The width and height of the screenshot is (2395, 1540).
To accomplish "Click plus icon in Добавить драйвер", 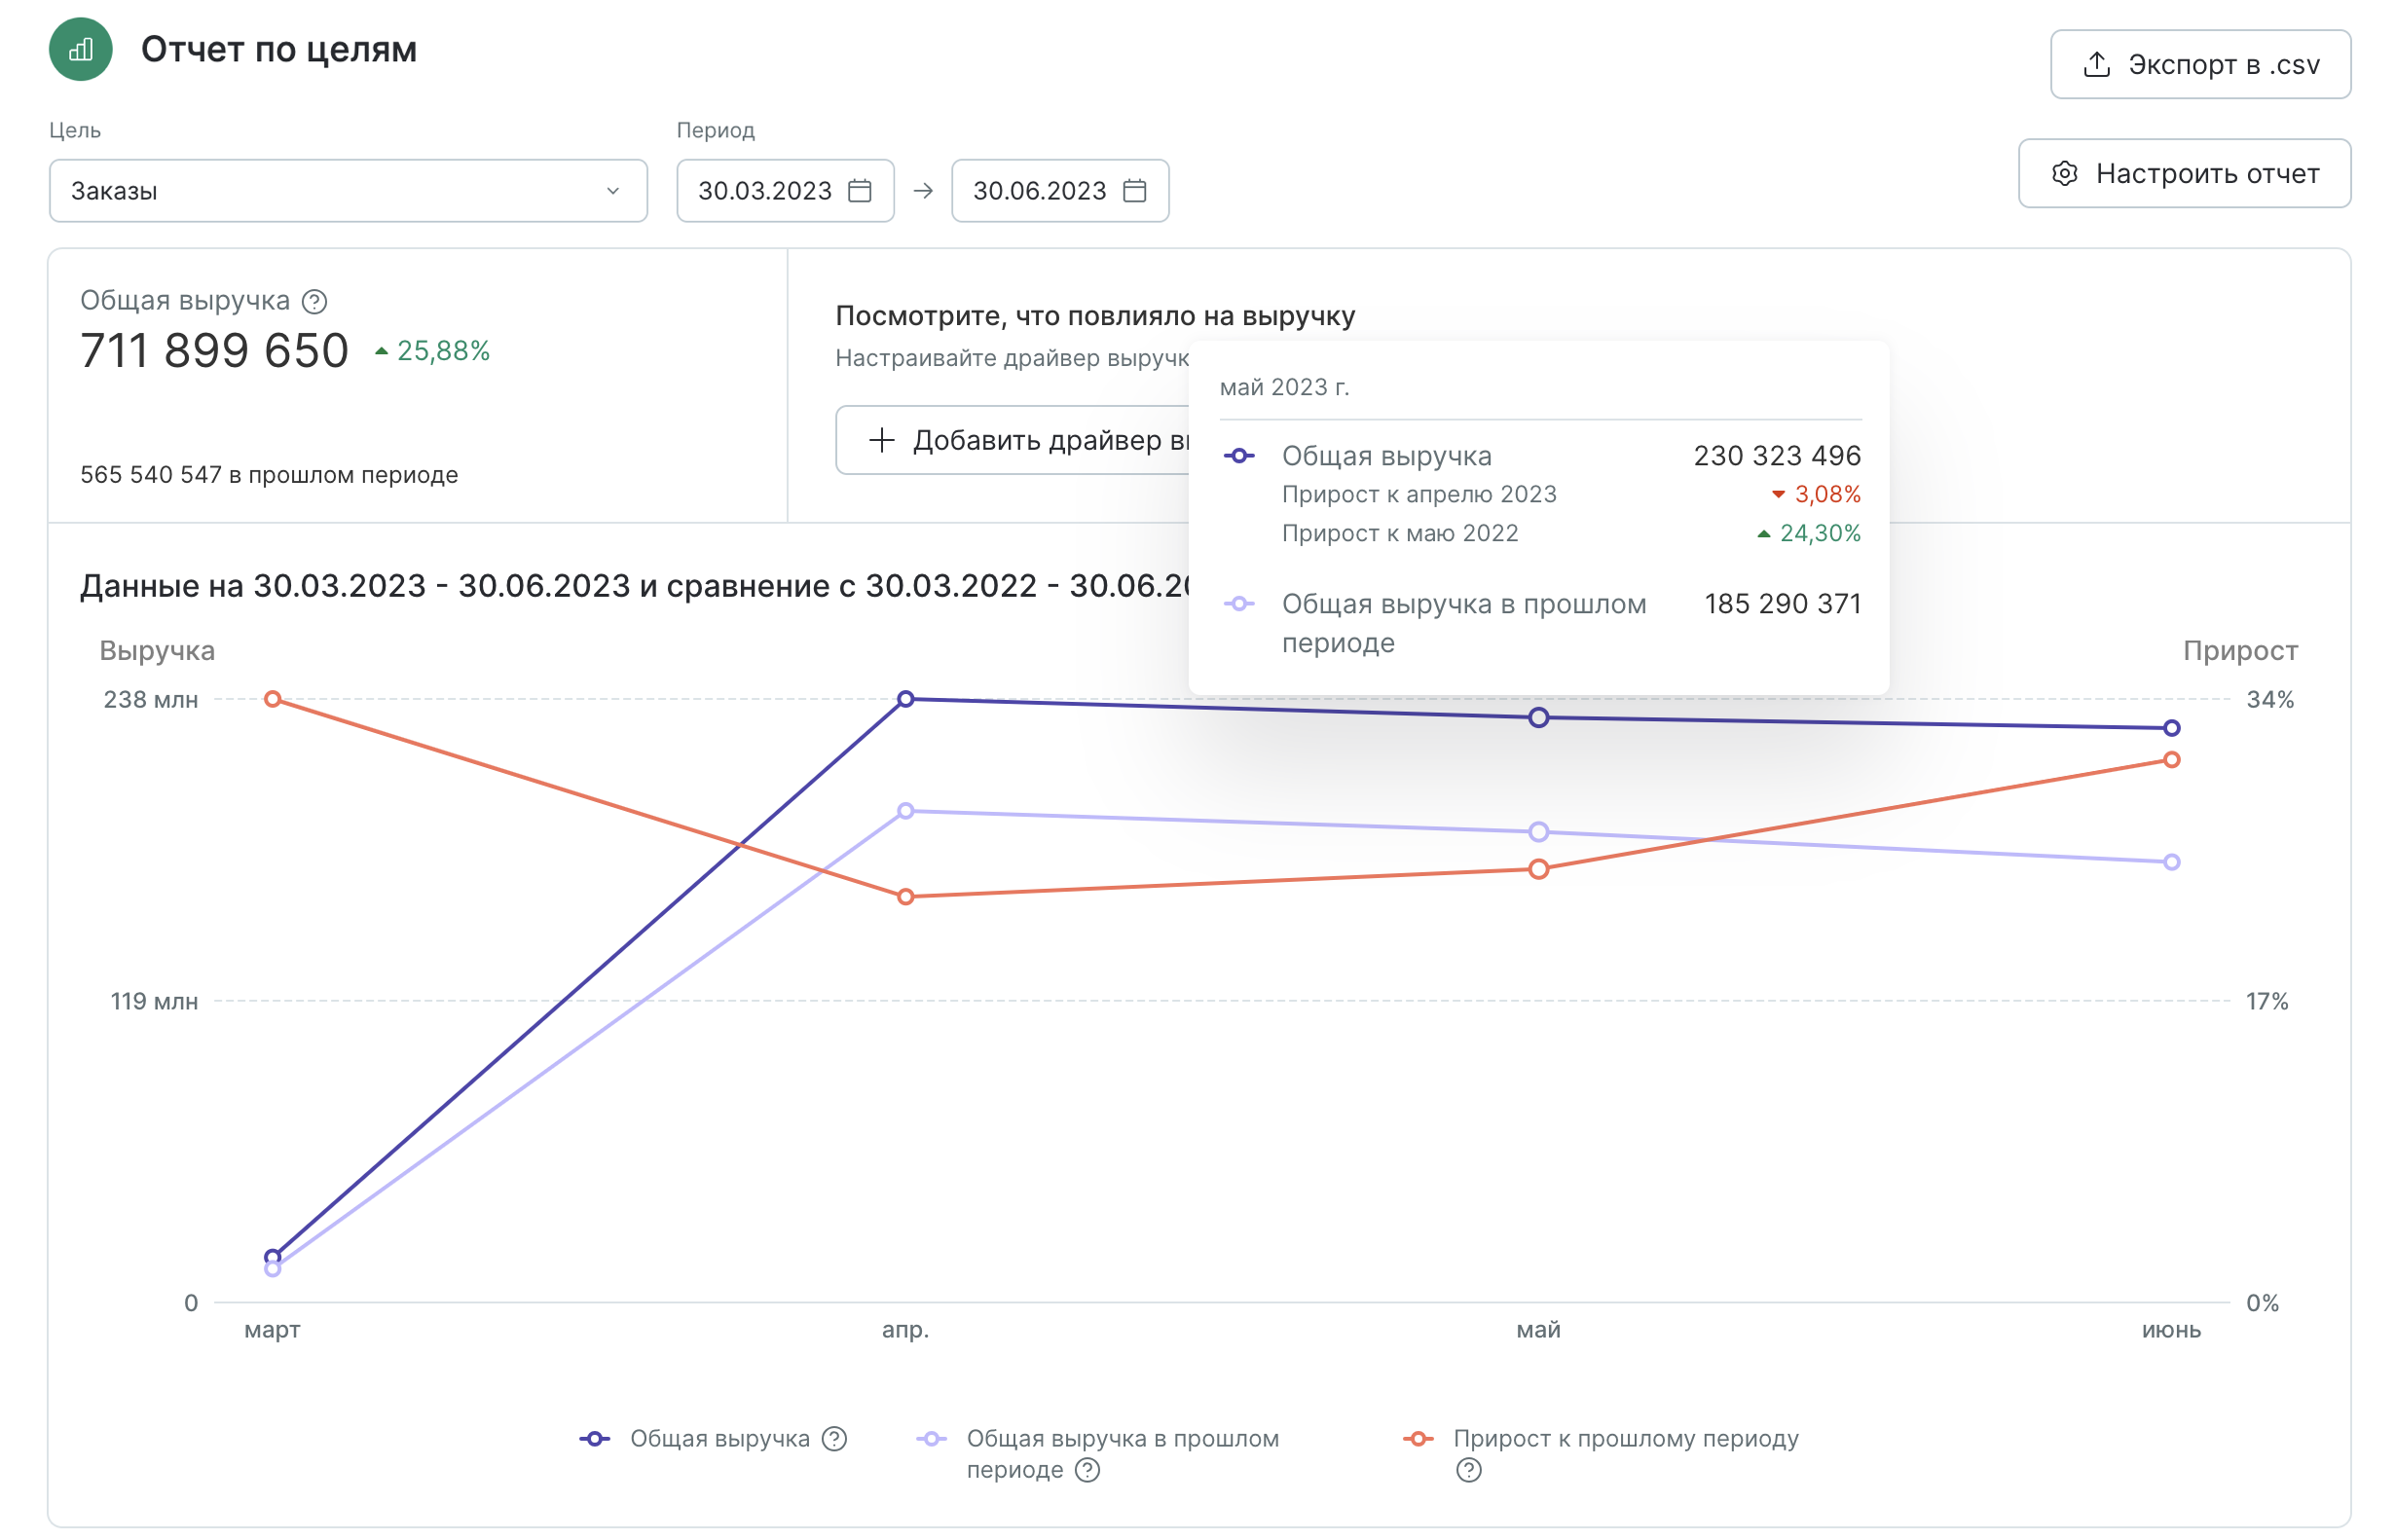I will tap(881, 440).
